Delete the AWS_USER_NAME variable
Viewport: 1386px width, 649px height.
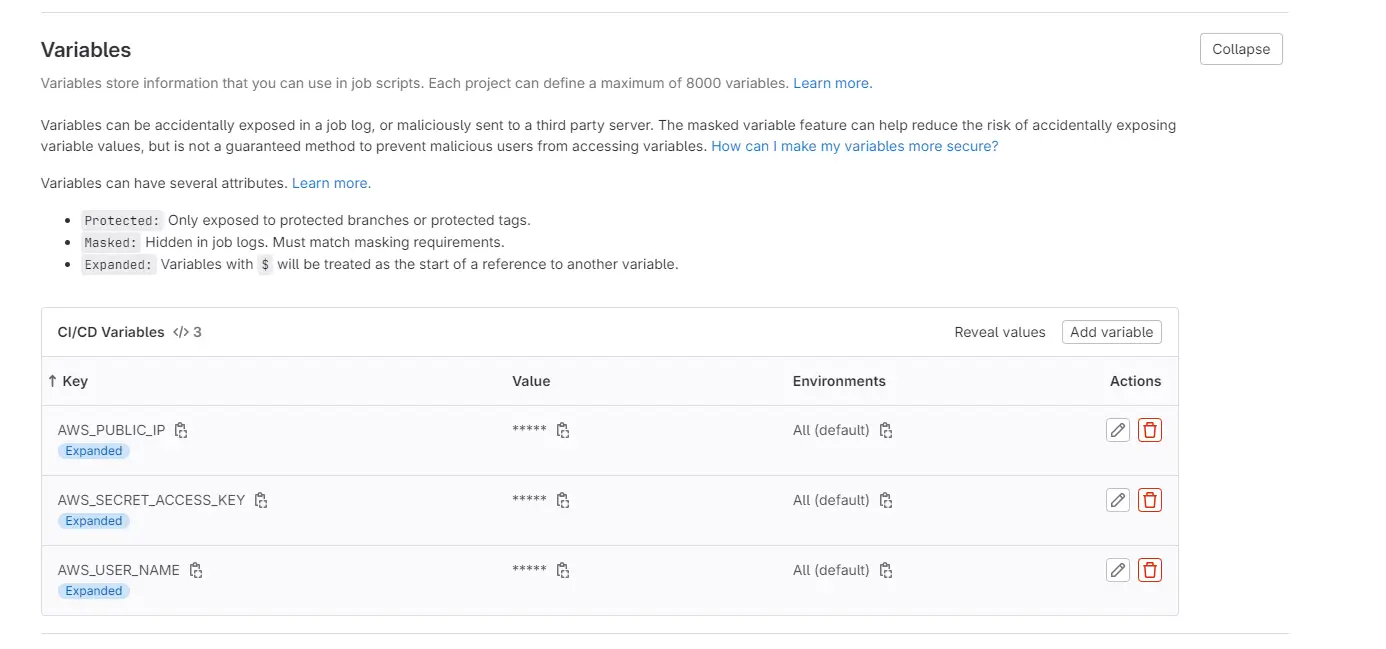1149,569
